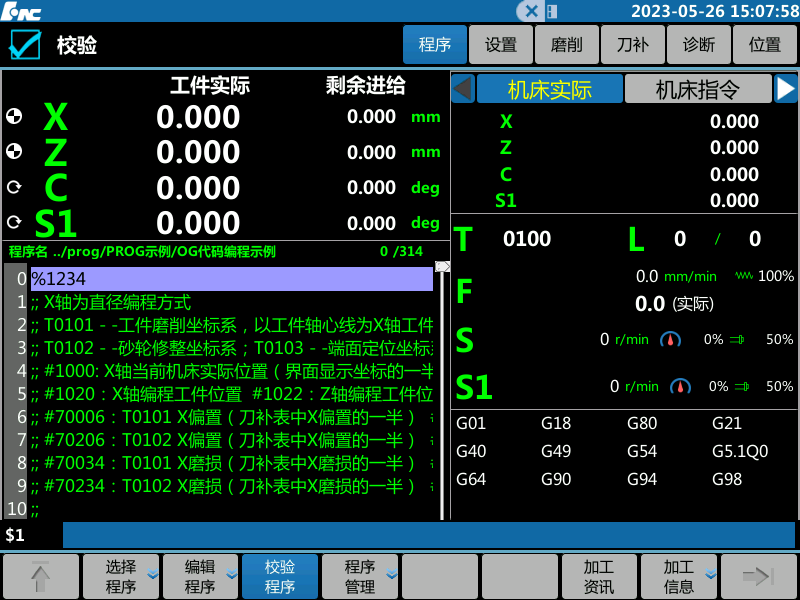Click the $1 command input field
Screen dimensions: 800x600
click(x=430, y=535)
